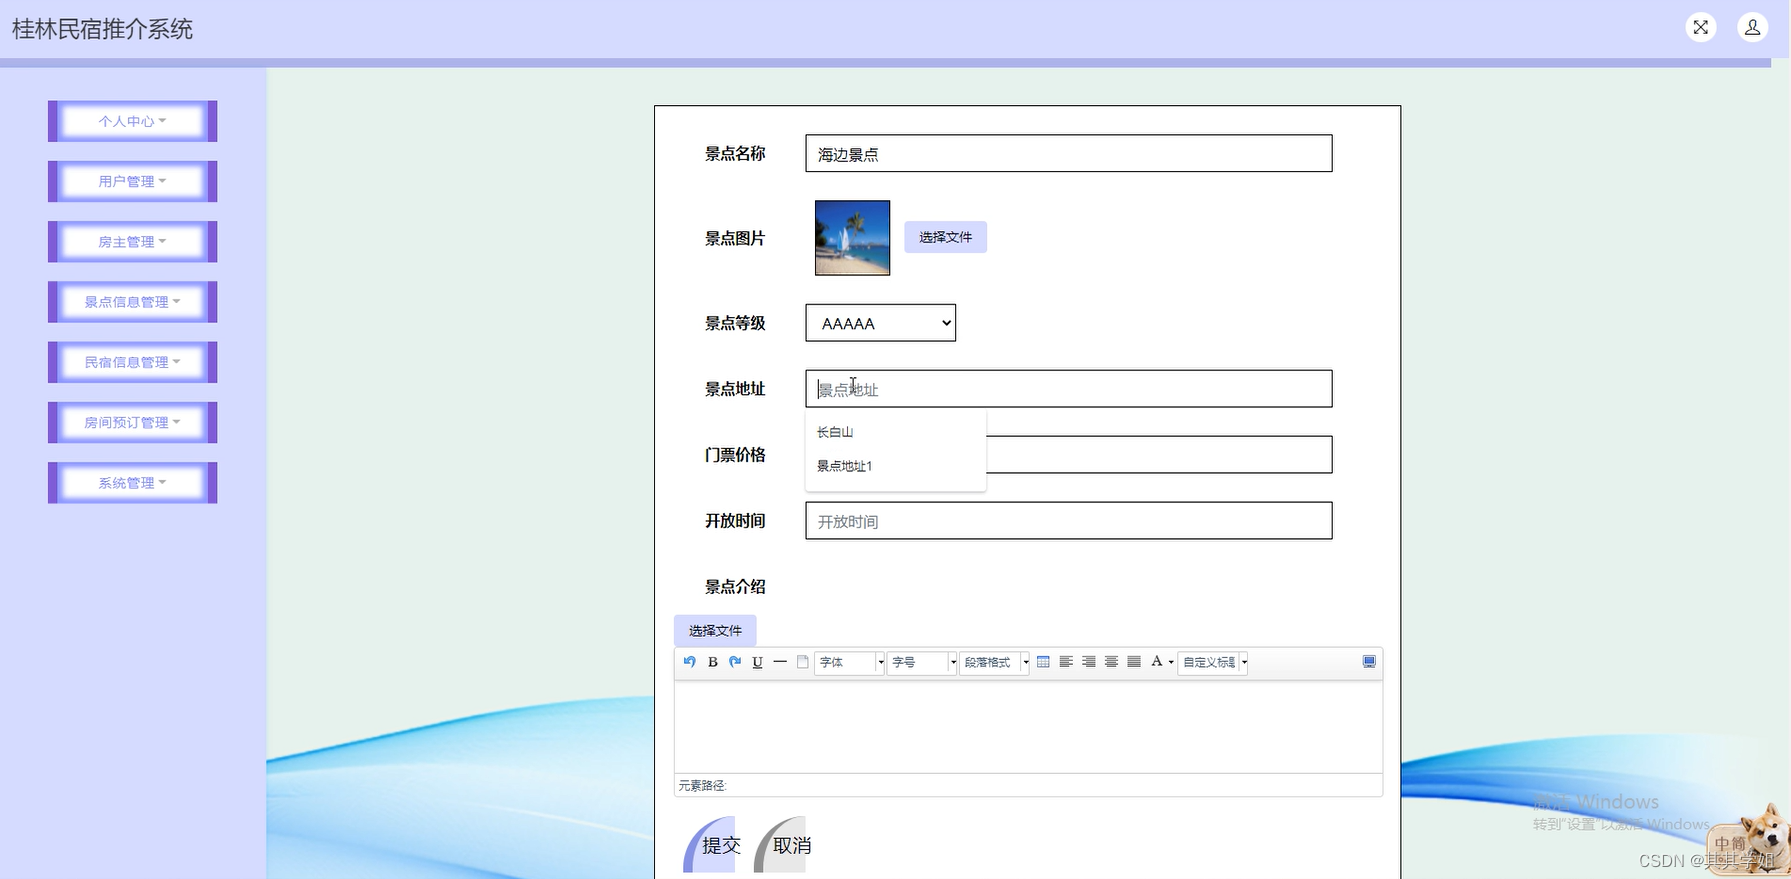1791x879 pixels.
Task: Open the 自定义标题 custom heading dropdown
Action: point(1213,662)
